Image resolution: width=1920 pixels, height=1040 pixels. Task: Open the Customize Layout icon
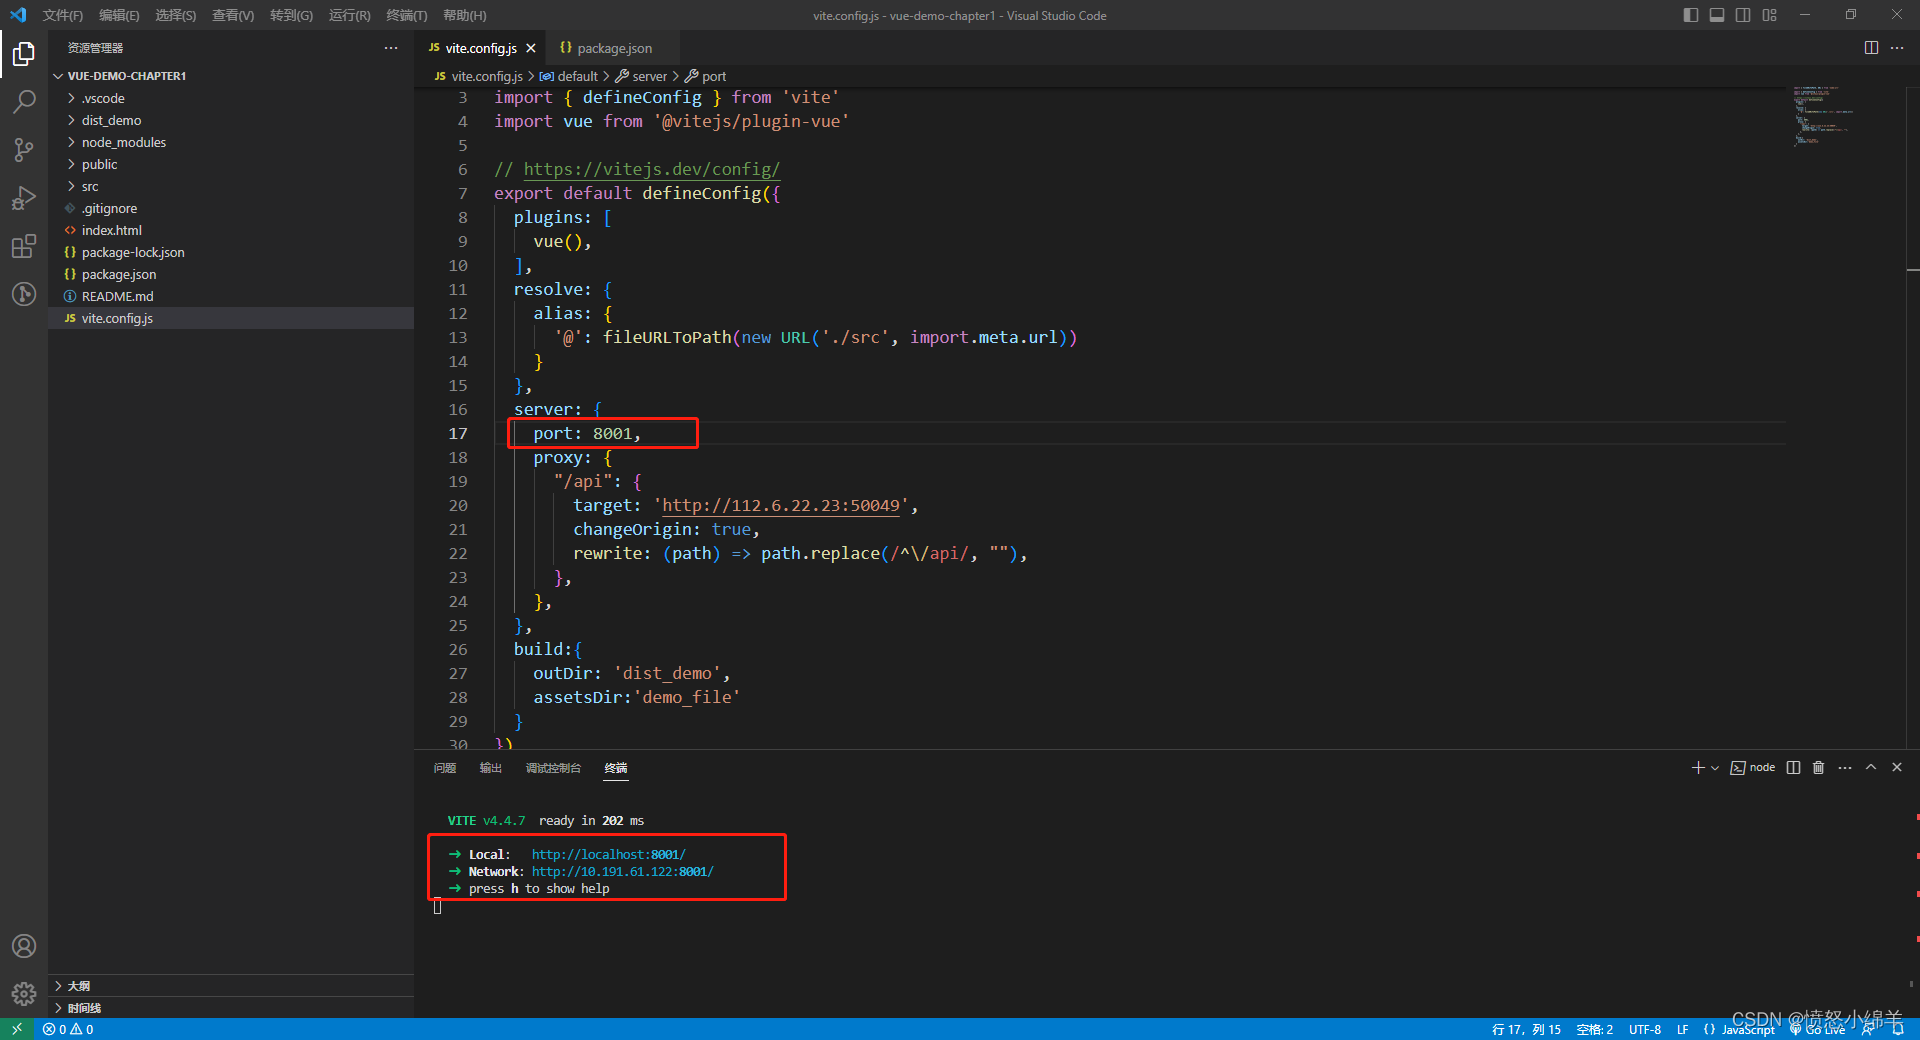tap(1769, 15)
